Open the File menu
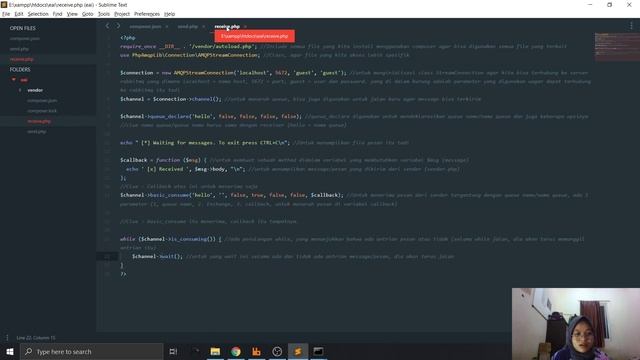Viewport: 640px width, 360px height. tap(6, 14)
